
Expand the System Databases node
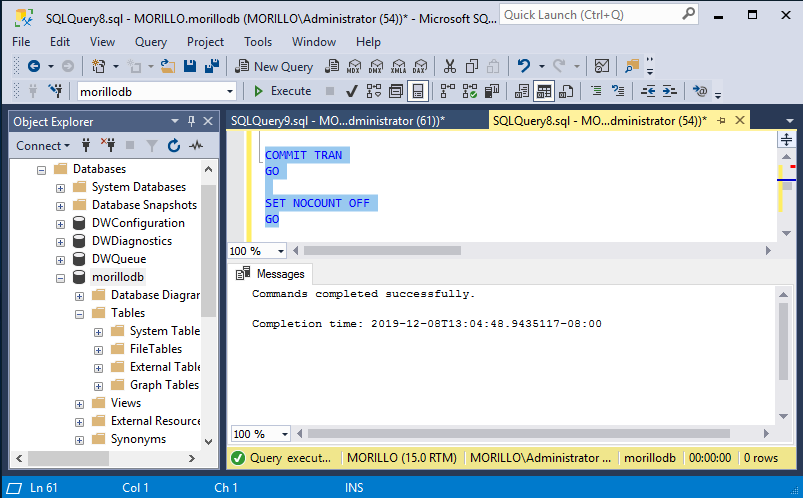click(x=60, y=188)
